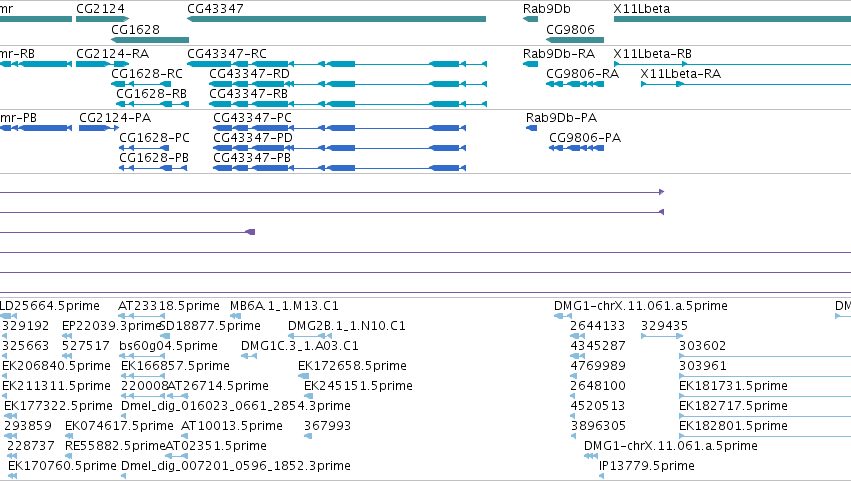Screen dimensions: 851x481
Task: Select the 2644133 feature label
Action: coord(598,326)
